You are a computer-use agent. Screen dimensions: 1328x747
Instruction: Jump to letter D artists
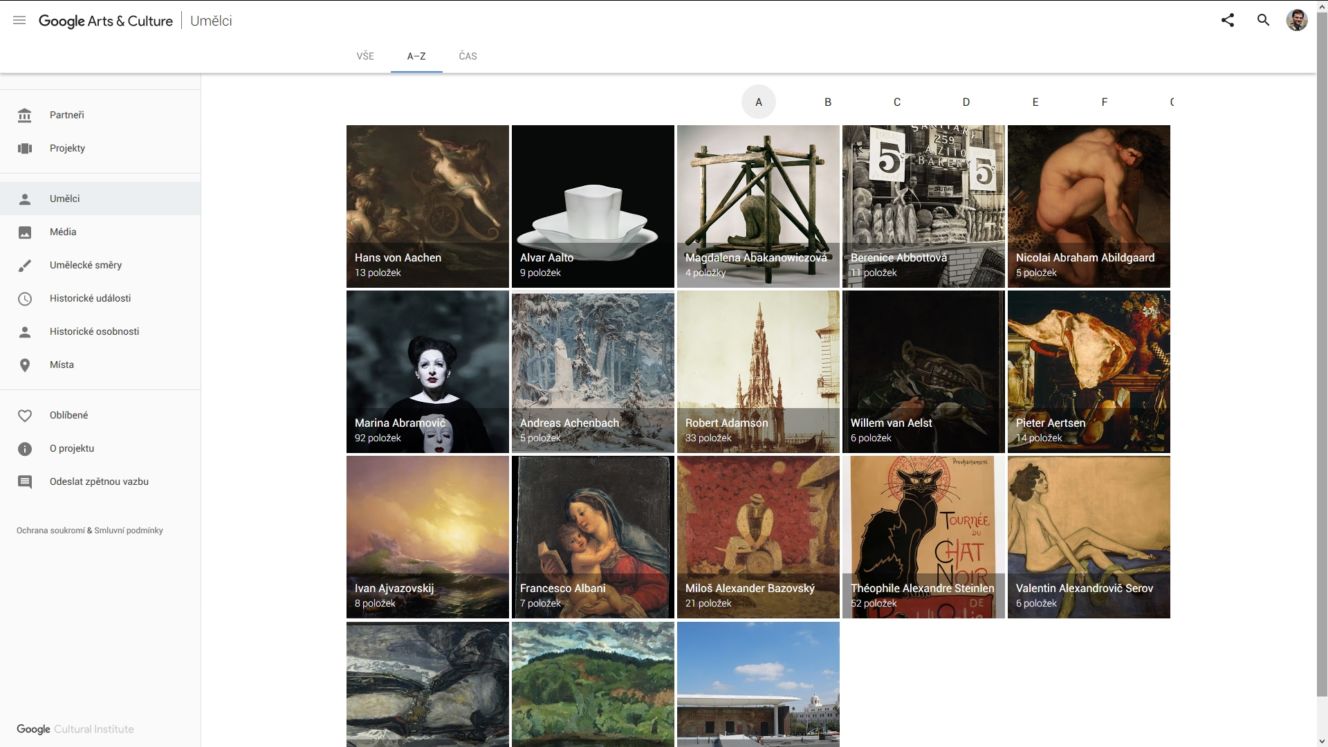point(966,102)
